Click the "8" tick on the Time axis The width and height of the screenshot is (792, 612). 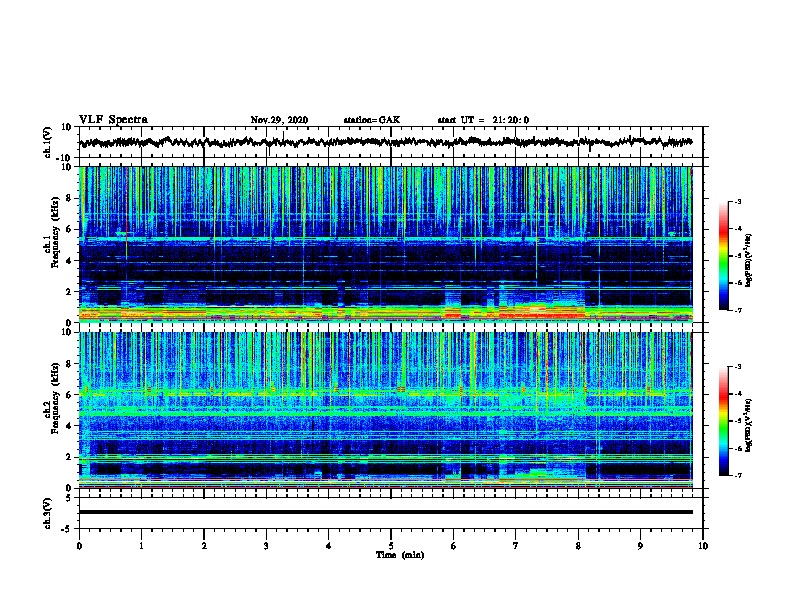(x=578, y=546)
